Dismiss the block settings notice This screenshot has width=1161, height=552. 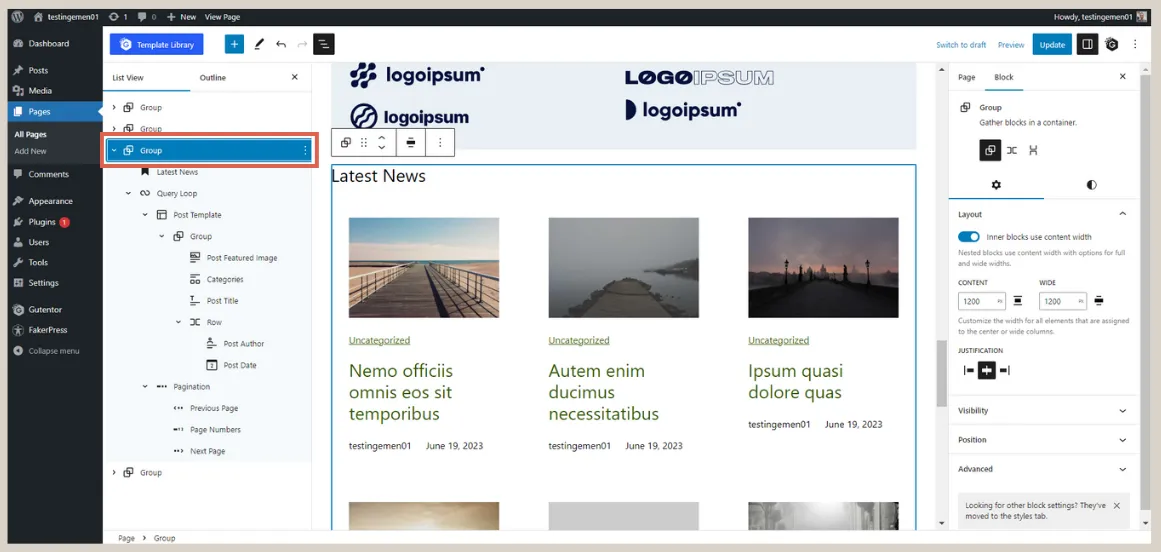[x=1117, y=505]
